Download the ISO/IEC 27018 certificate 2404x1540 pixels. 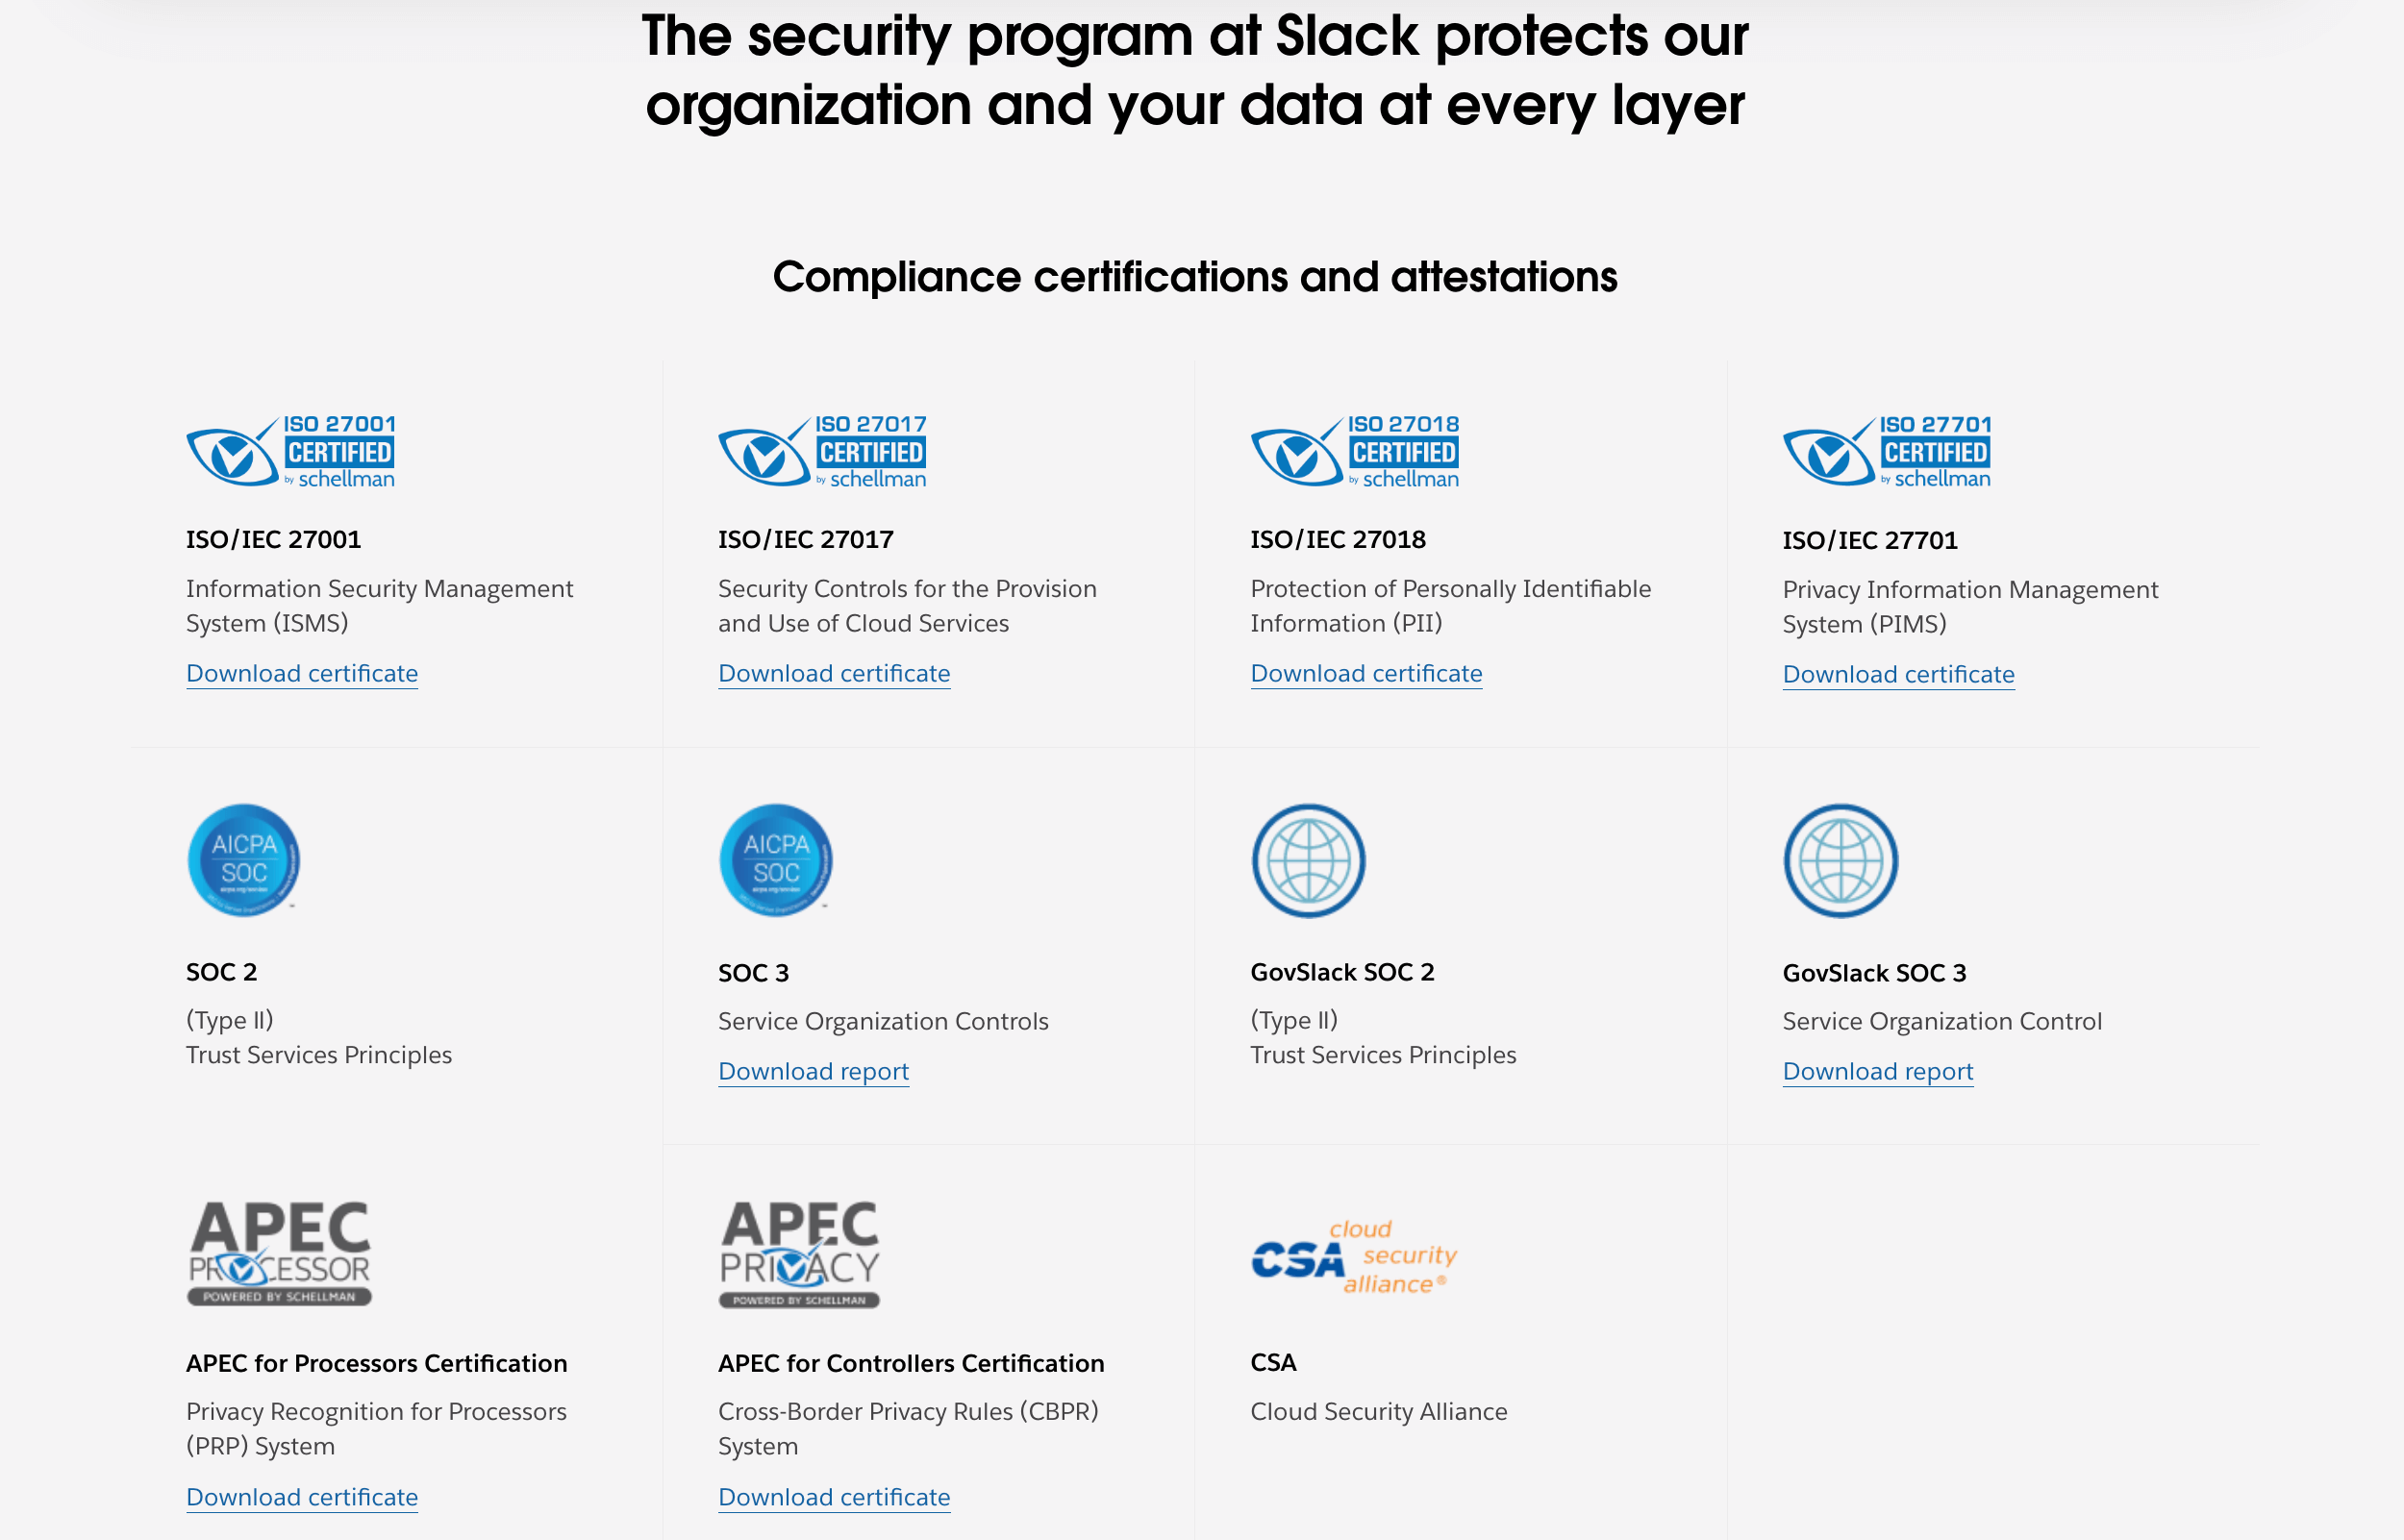[1366, 673]
